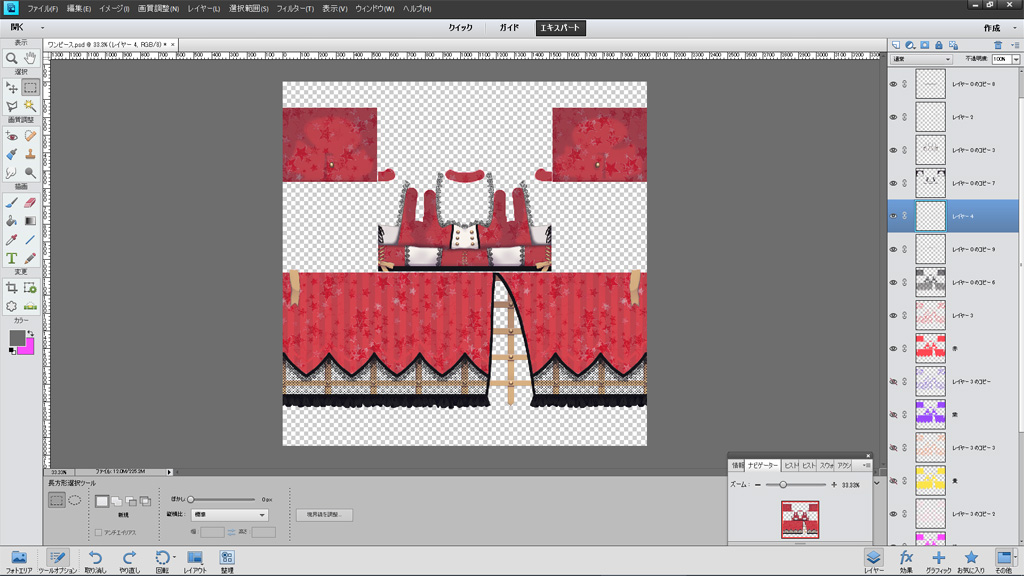Viewport: 1024px width, 576px height.
Task: Toggle visibility of layer レイヤー 2
Action: click(893, 117)
